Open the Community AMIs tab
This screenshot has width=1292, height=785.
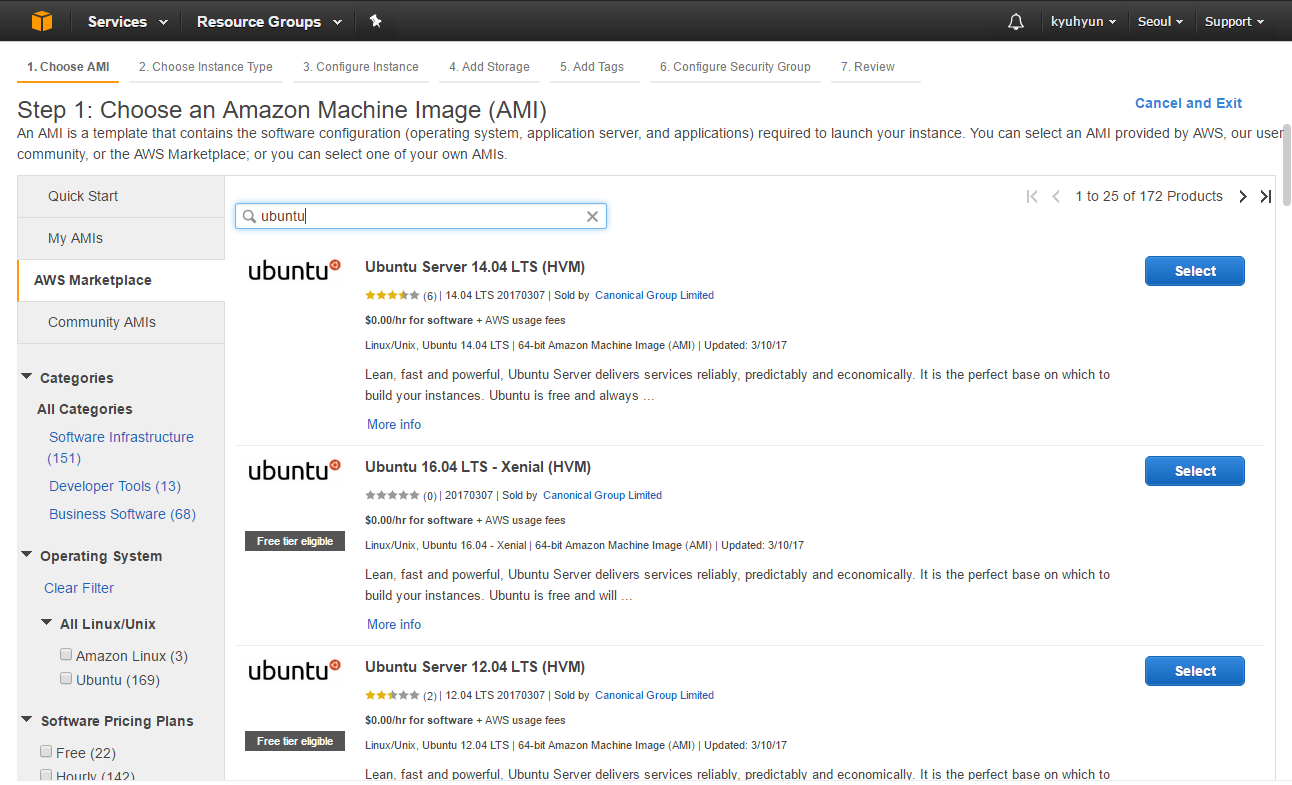(121, 322)
